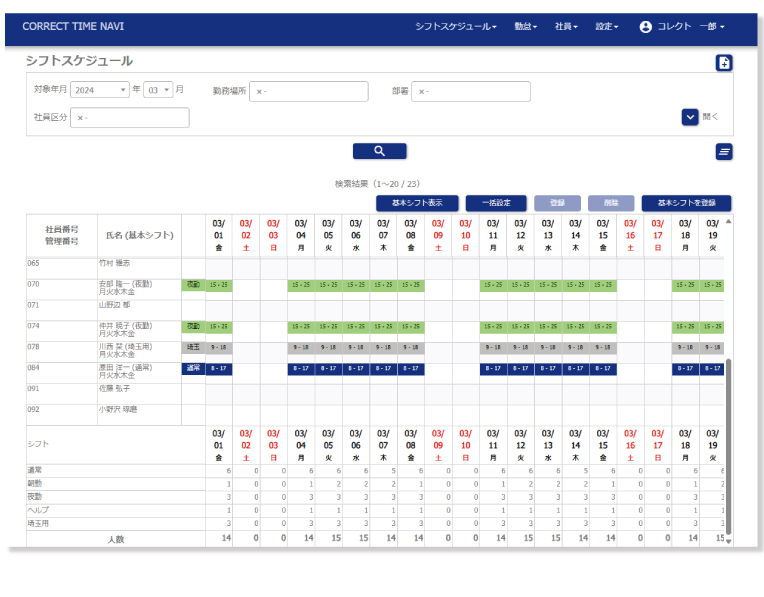Screen dimensions: 764x597
Task: Open the month dropdown showing 03
Action: point(158,90)
